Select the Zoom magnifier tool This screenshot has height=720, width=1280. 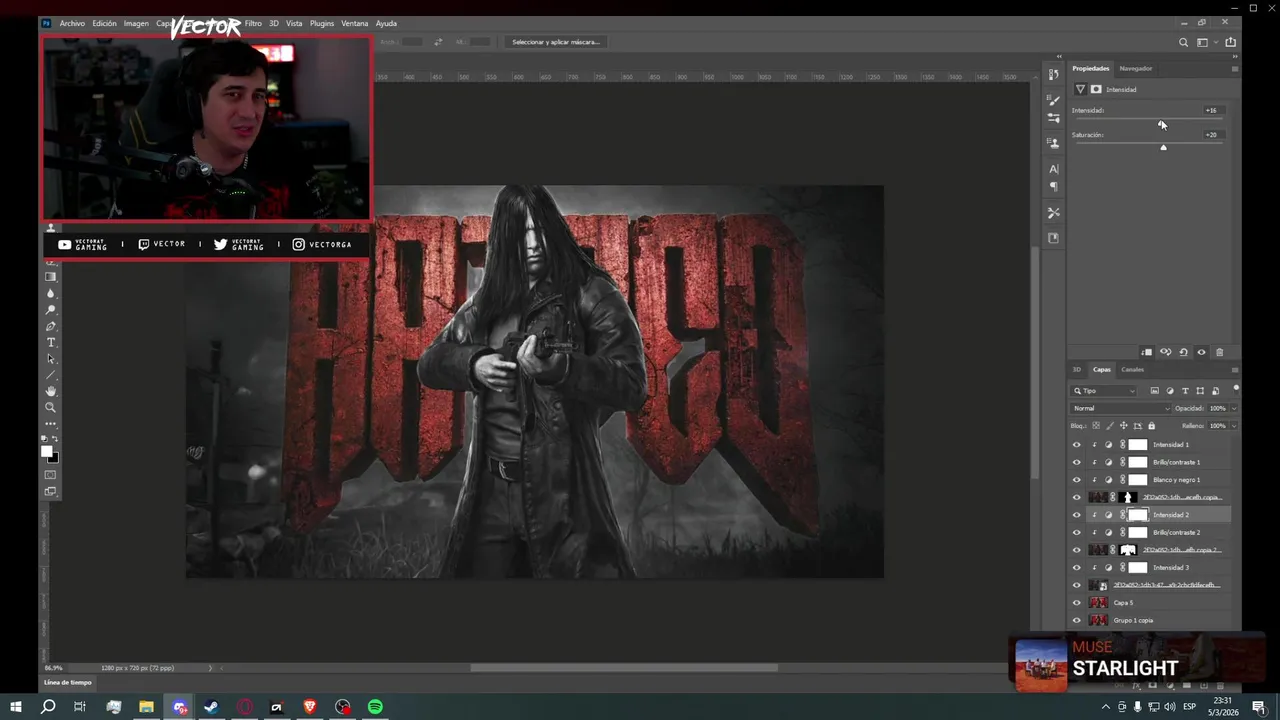pyautogui.click(x=51, y=407)
